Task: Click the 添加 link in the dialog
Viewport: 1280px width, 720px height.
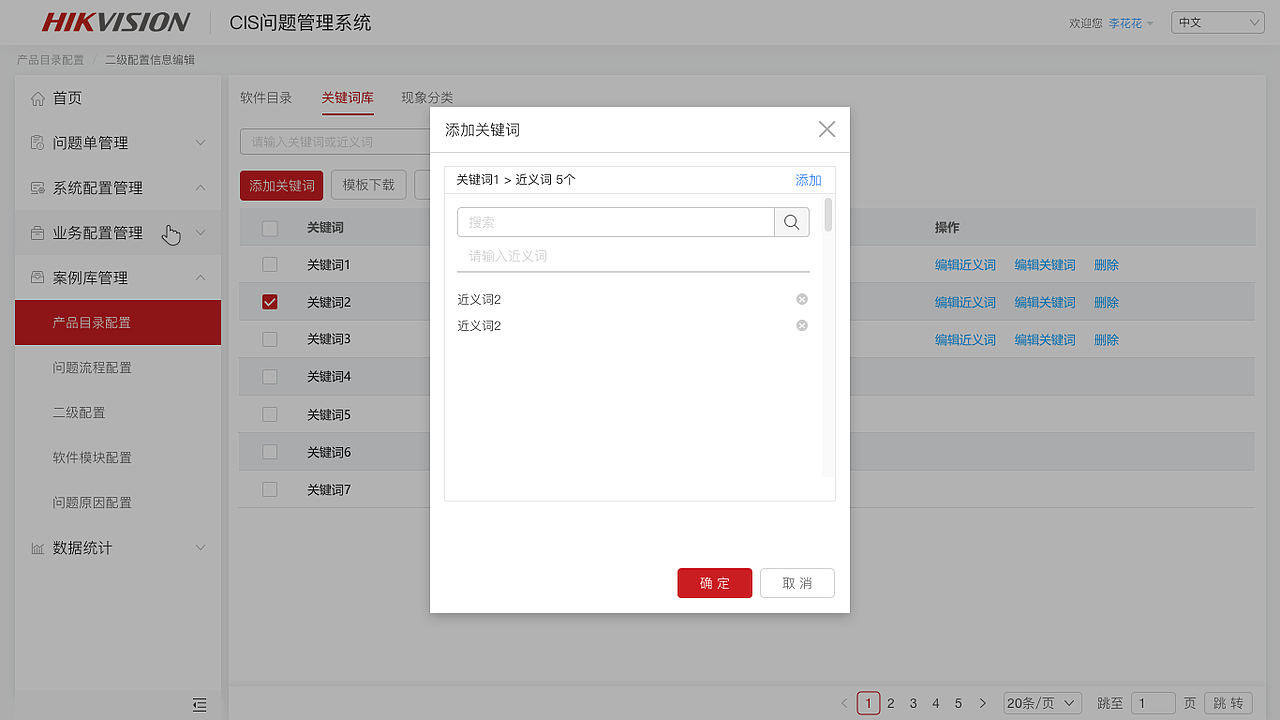Action: (808, 179)
